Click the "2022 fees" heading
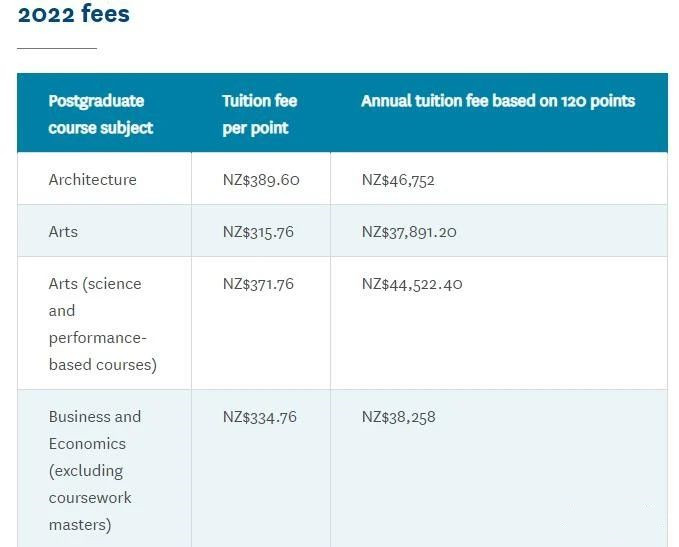679x547 pixels. (x=74, y=15)
